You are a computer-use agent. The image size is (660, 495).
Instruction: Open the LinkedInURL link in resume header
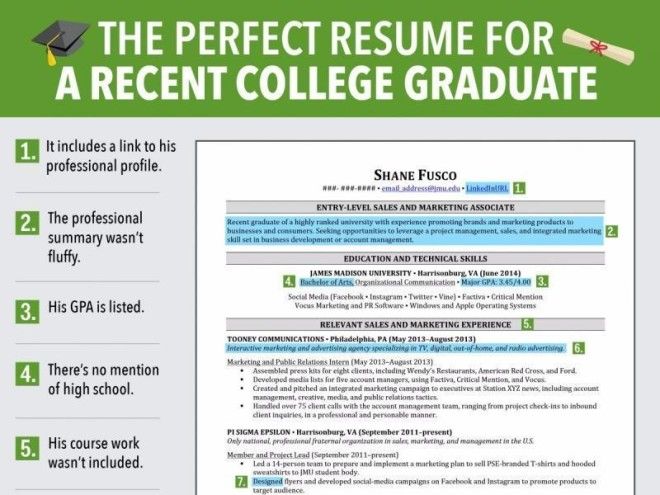pyautogui.click(x=487, y=188)
